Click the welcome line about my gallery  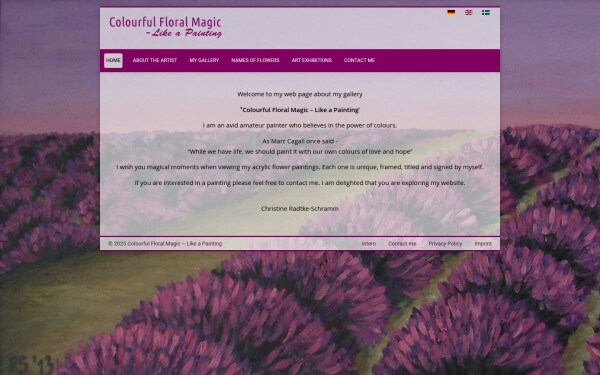300,94
